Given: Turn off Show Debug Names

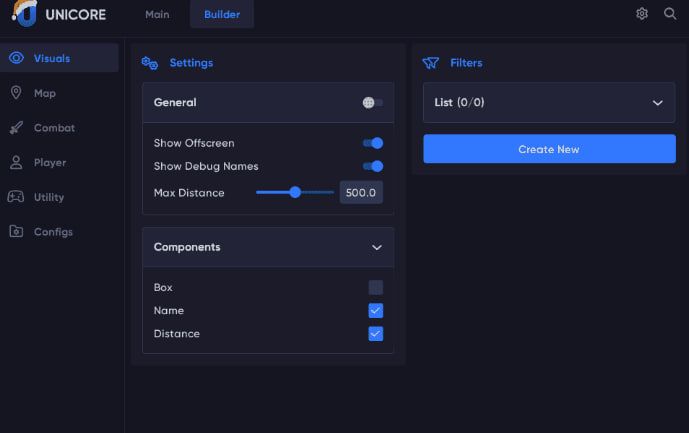Looking at the screenshot, I should click(x=373, y=166).
